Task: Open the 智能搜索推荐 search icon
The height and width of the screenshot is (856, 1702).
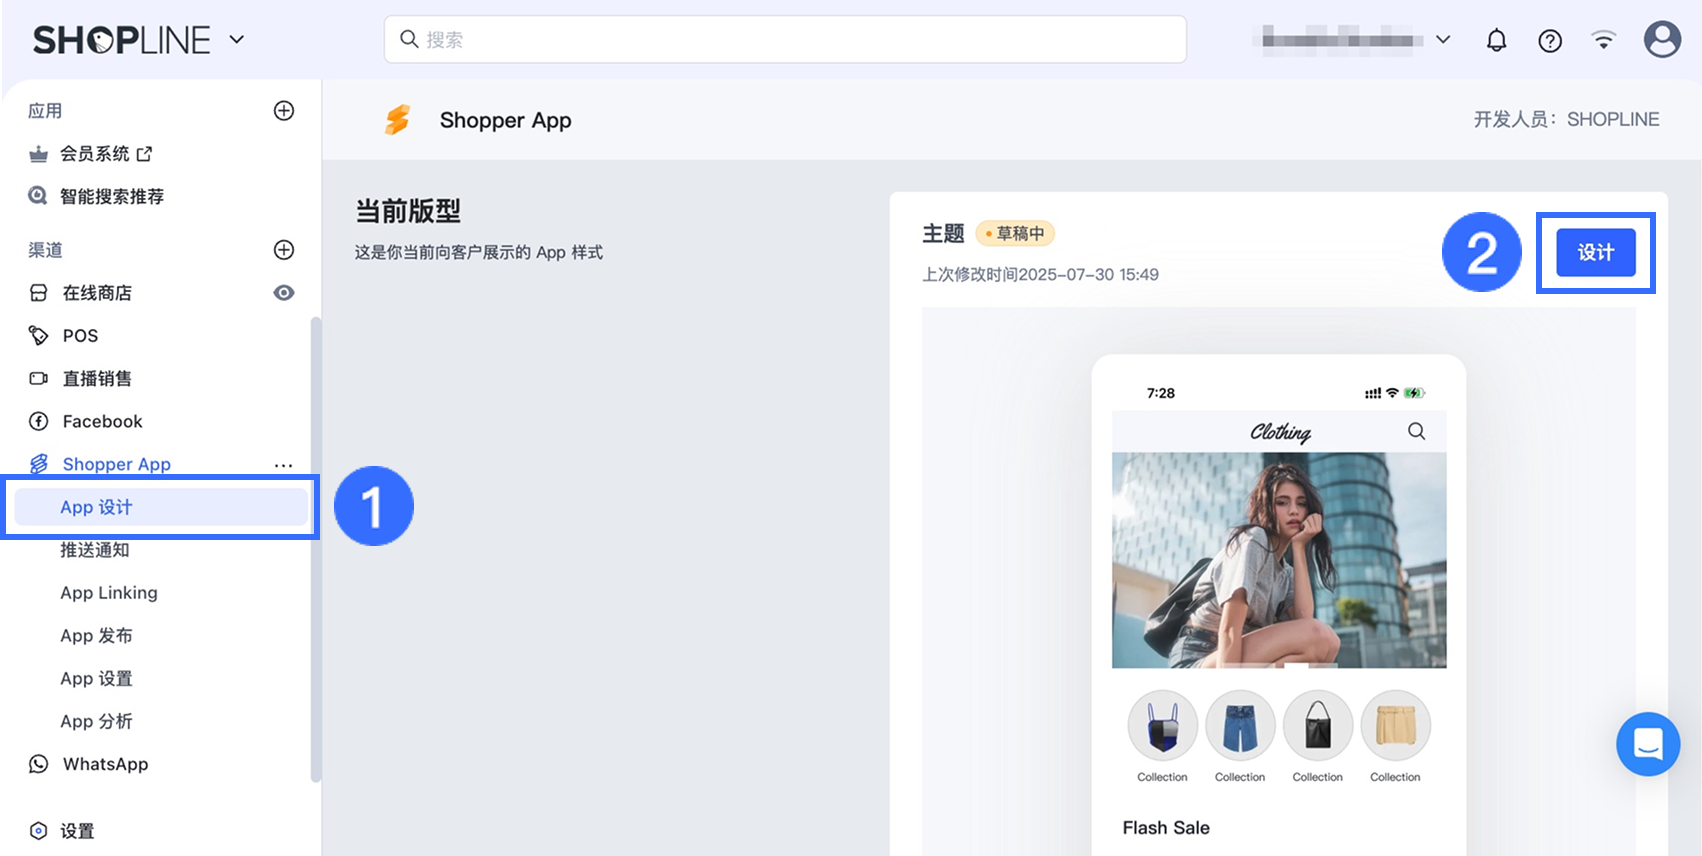Action: pos(38,196)
